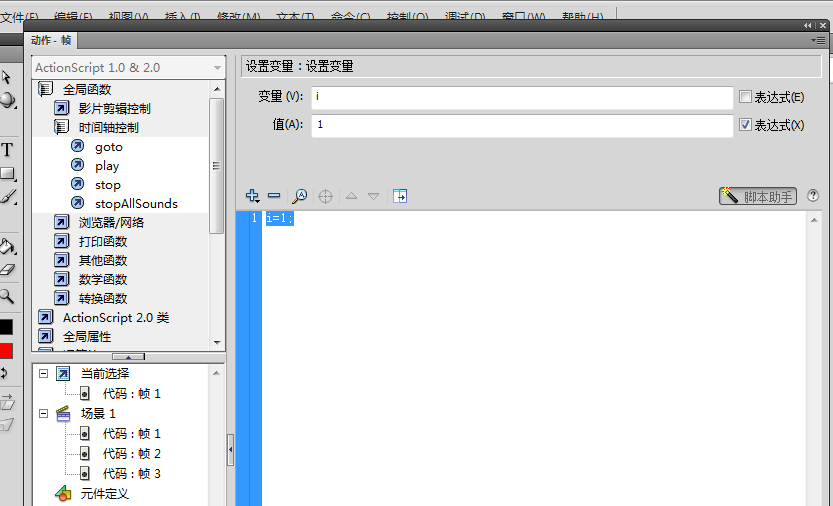Collapse the 场景 1 tree node
Screen dimensions: 833x506
pyautogui.click(x=44, y=414)
